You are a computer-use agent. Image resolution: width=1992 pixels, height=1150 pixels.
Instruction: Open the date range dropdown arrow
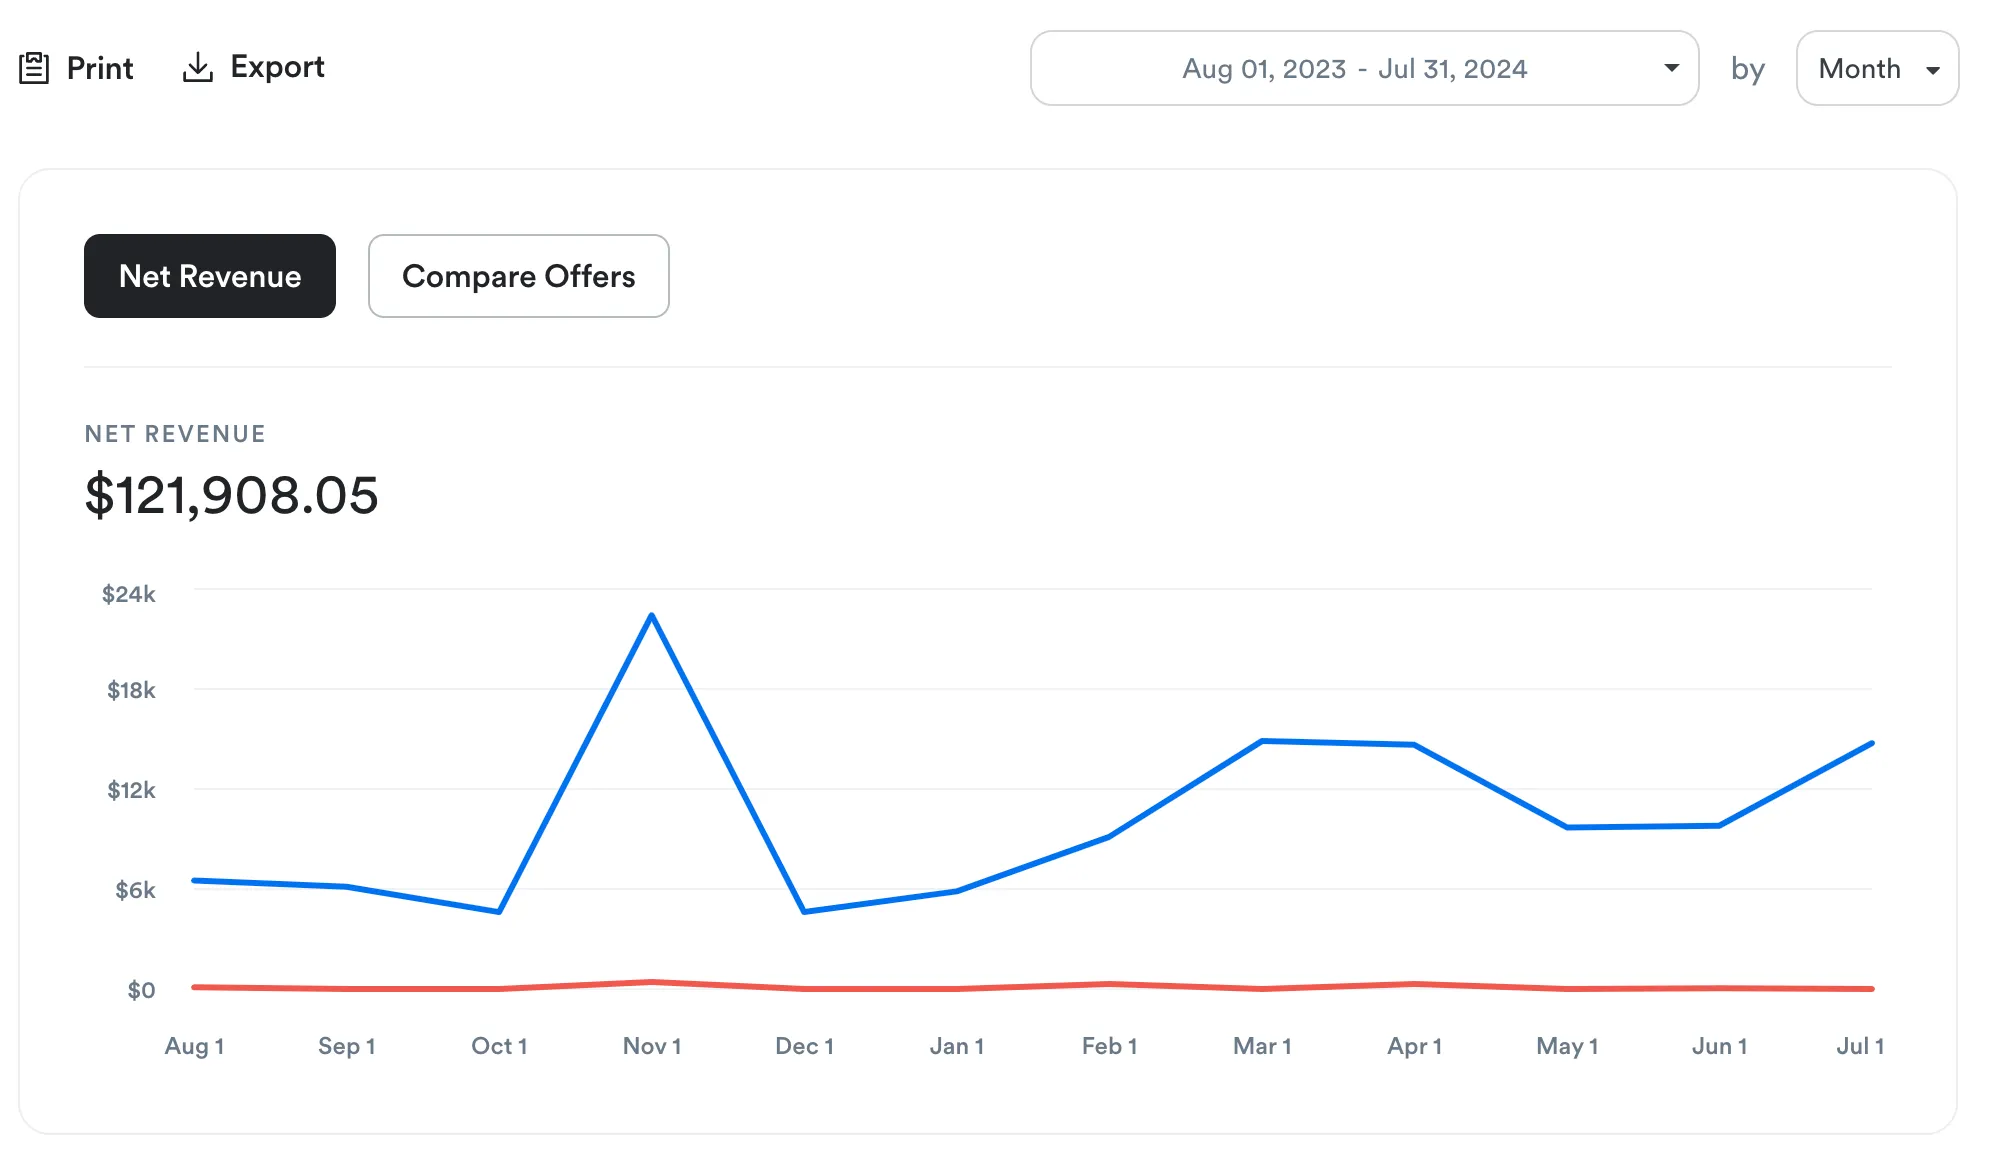point(1671,68)
